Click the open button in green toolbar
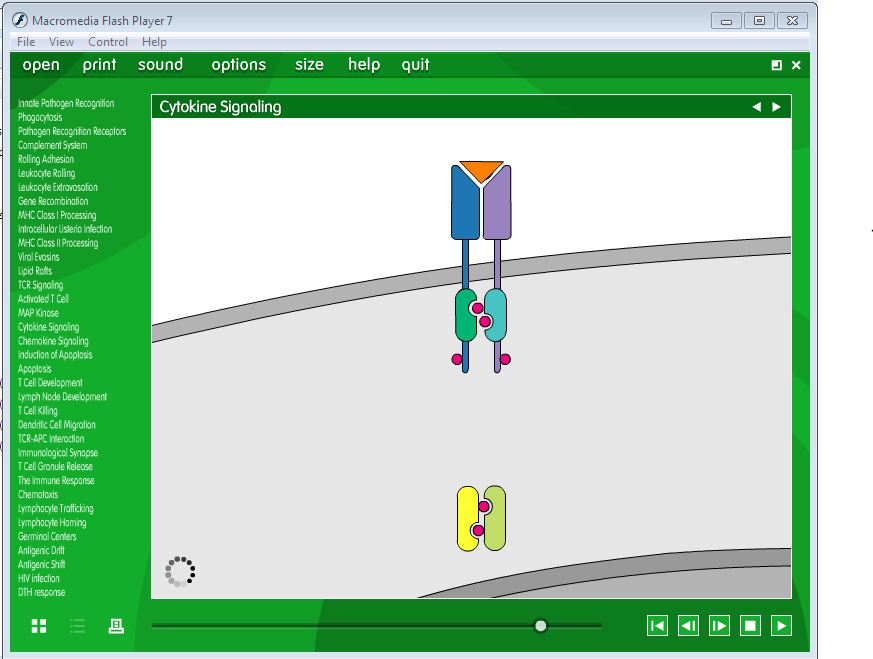The height and width of the screenshot is (659, 873). point(41,65)
